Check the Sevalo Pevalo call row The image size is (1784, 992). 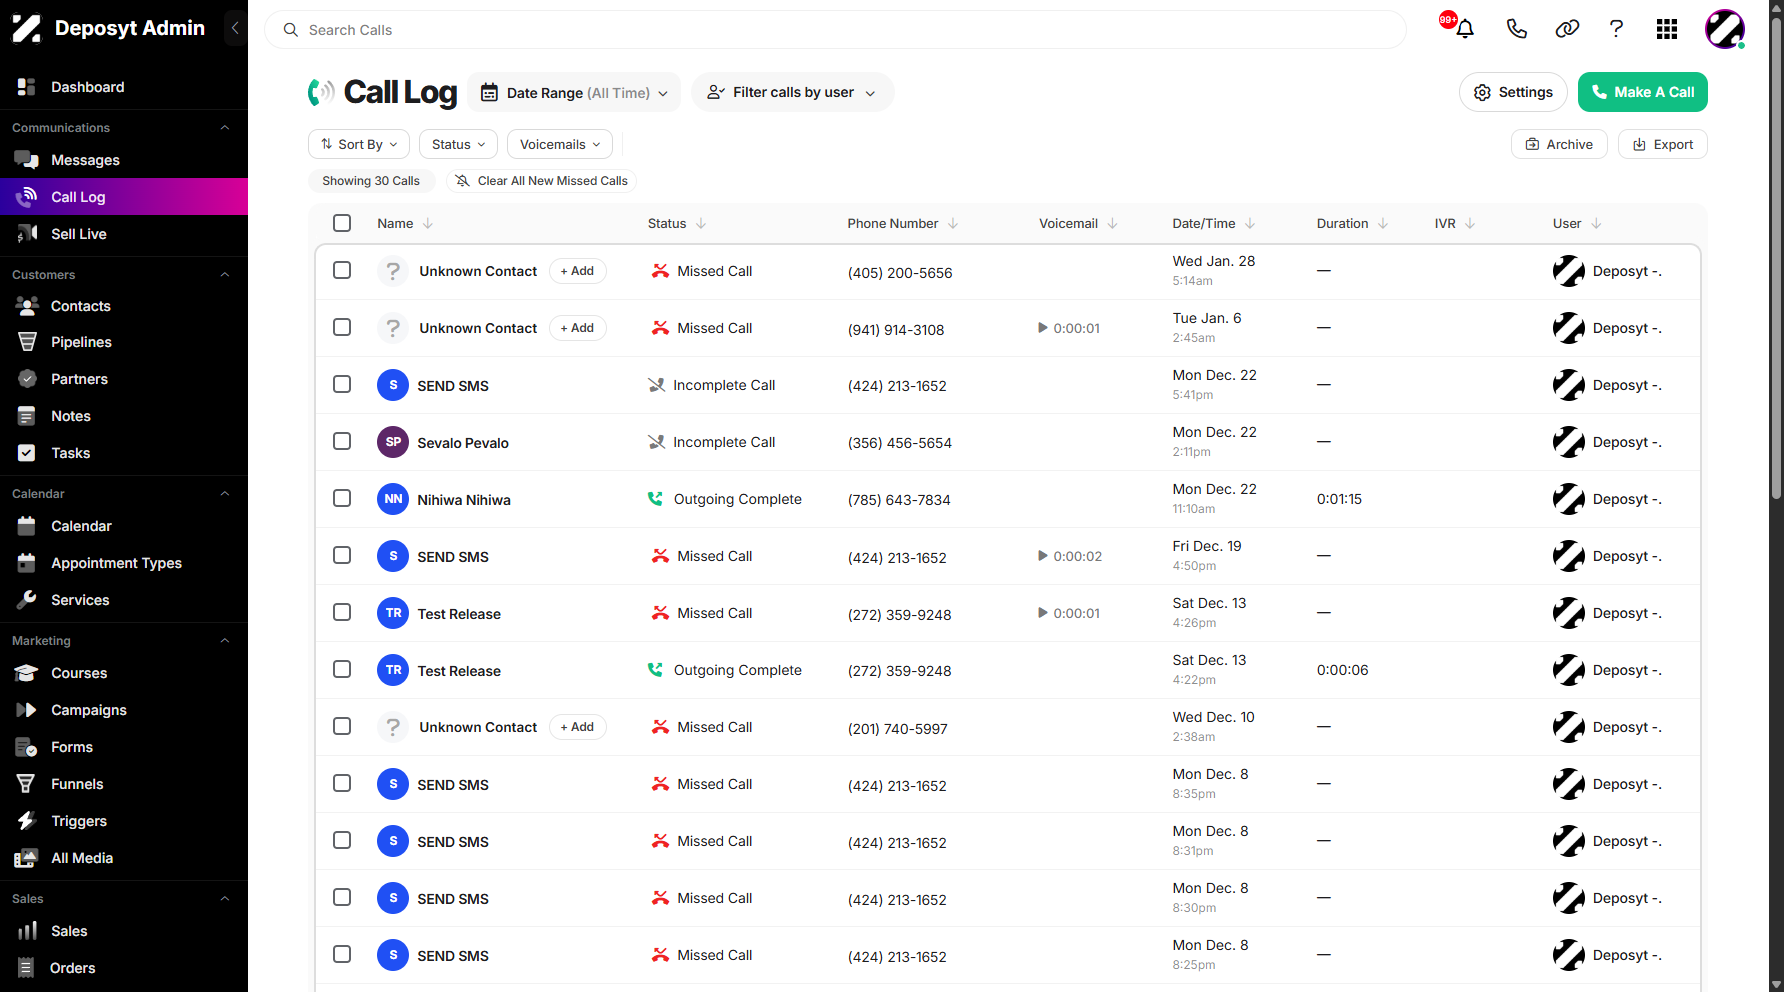[x=342, y=441]
